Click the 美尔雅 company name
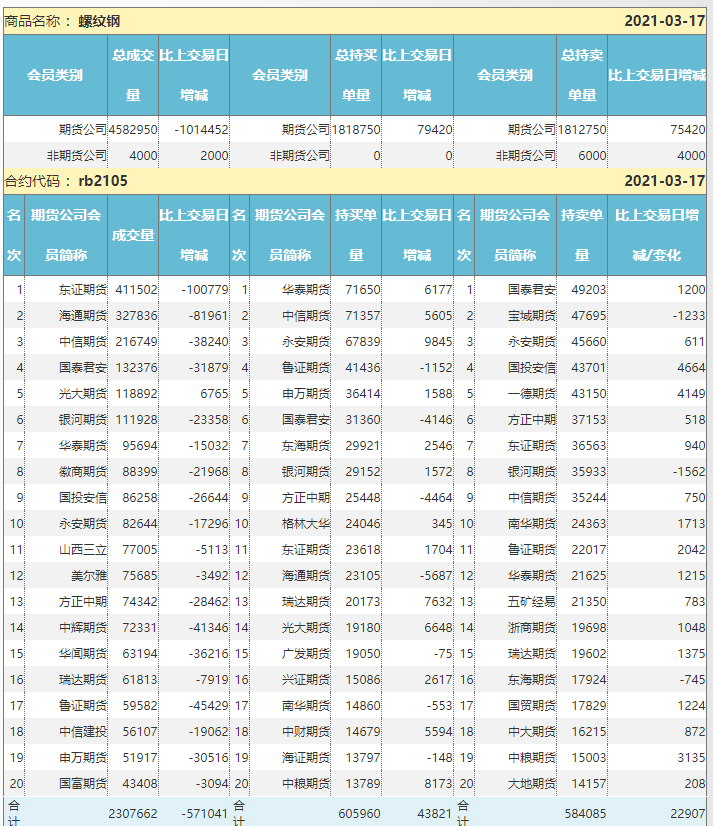The image size is (713, 826). click(88, 575)
